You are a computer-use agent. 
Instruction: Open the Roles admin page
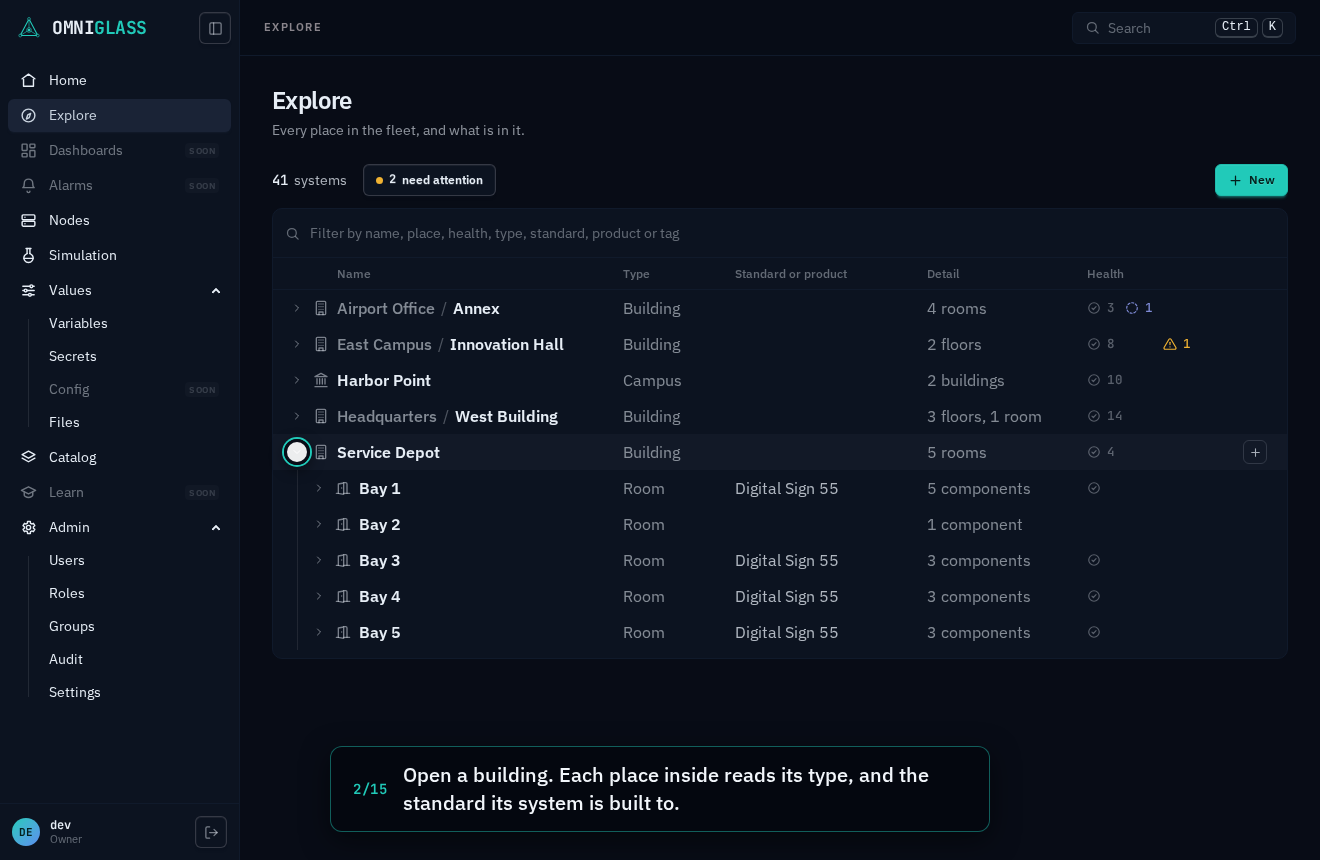pyautogui.click(x=67, y=593)
